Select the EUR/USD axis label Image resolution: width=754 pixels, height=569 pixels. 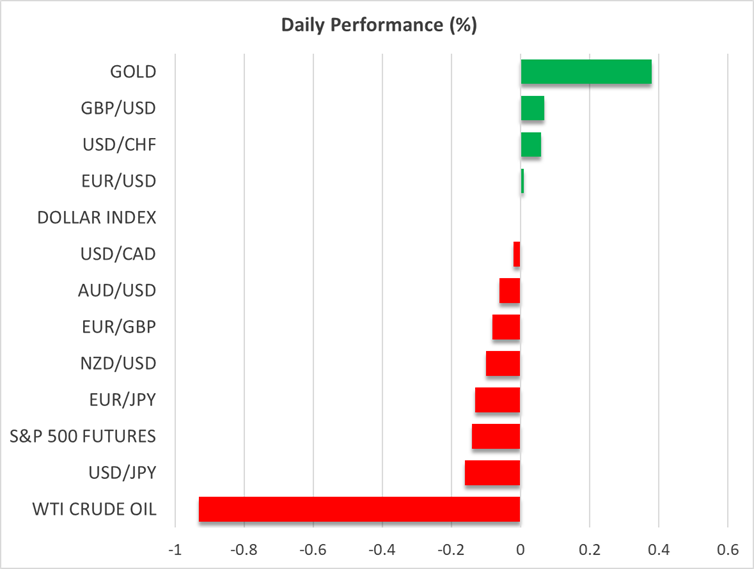point(119,181)
